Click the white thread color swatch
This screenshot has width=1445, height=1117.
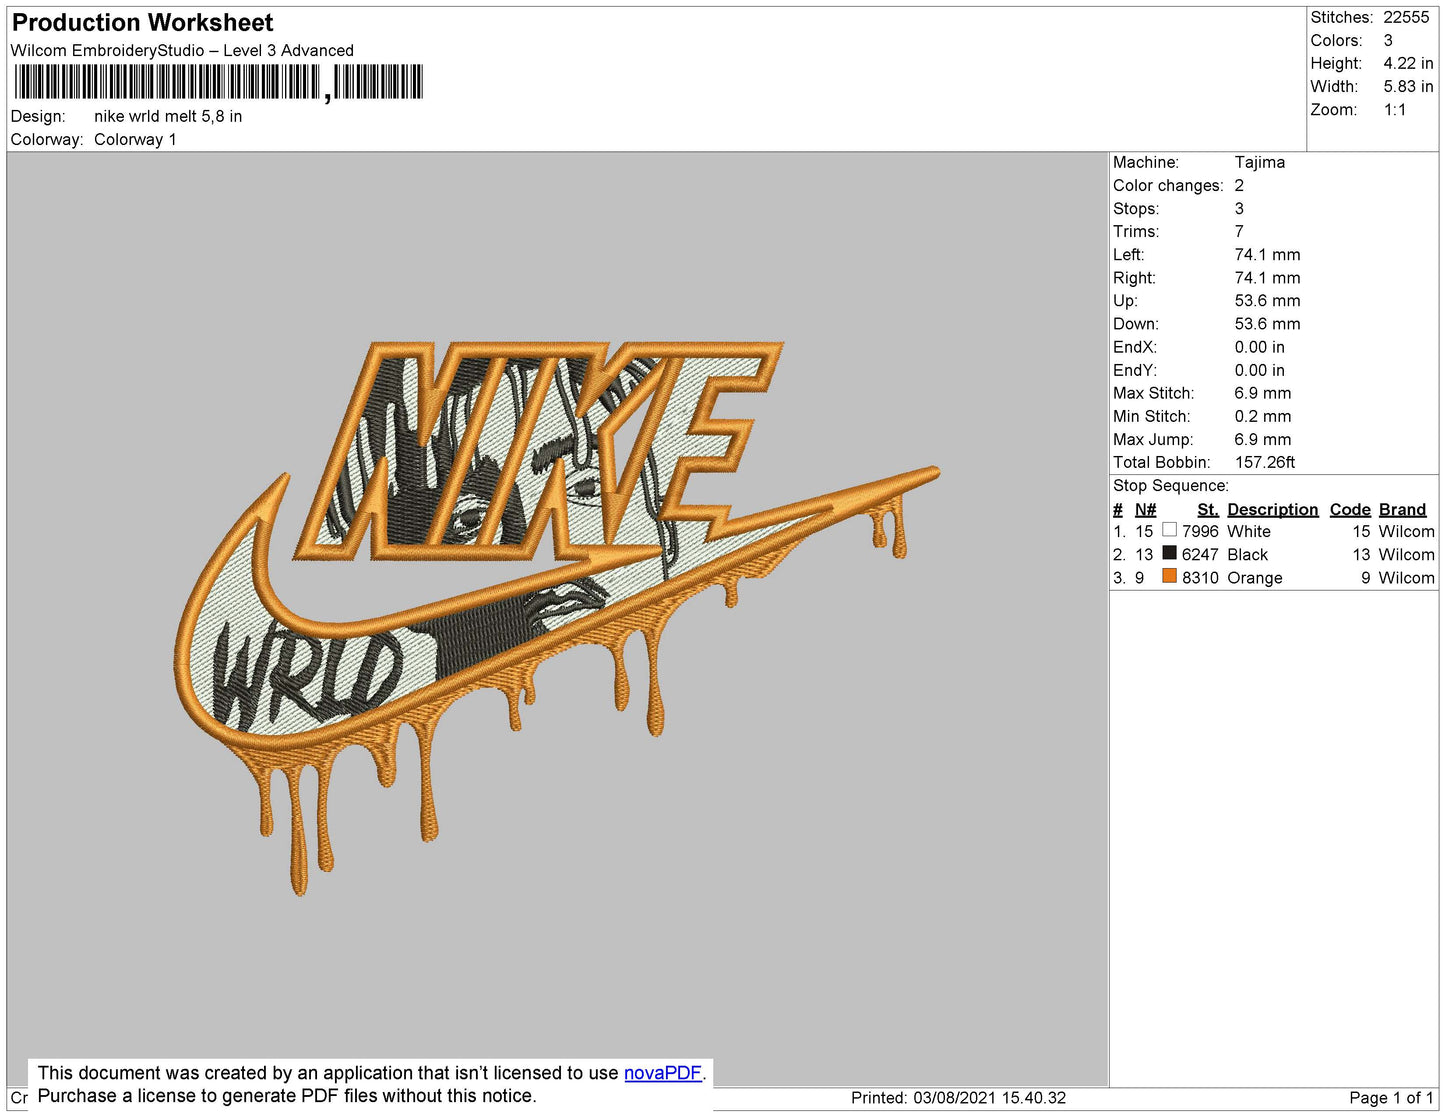point(1169,531)
